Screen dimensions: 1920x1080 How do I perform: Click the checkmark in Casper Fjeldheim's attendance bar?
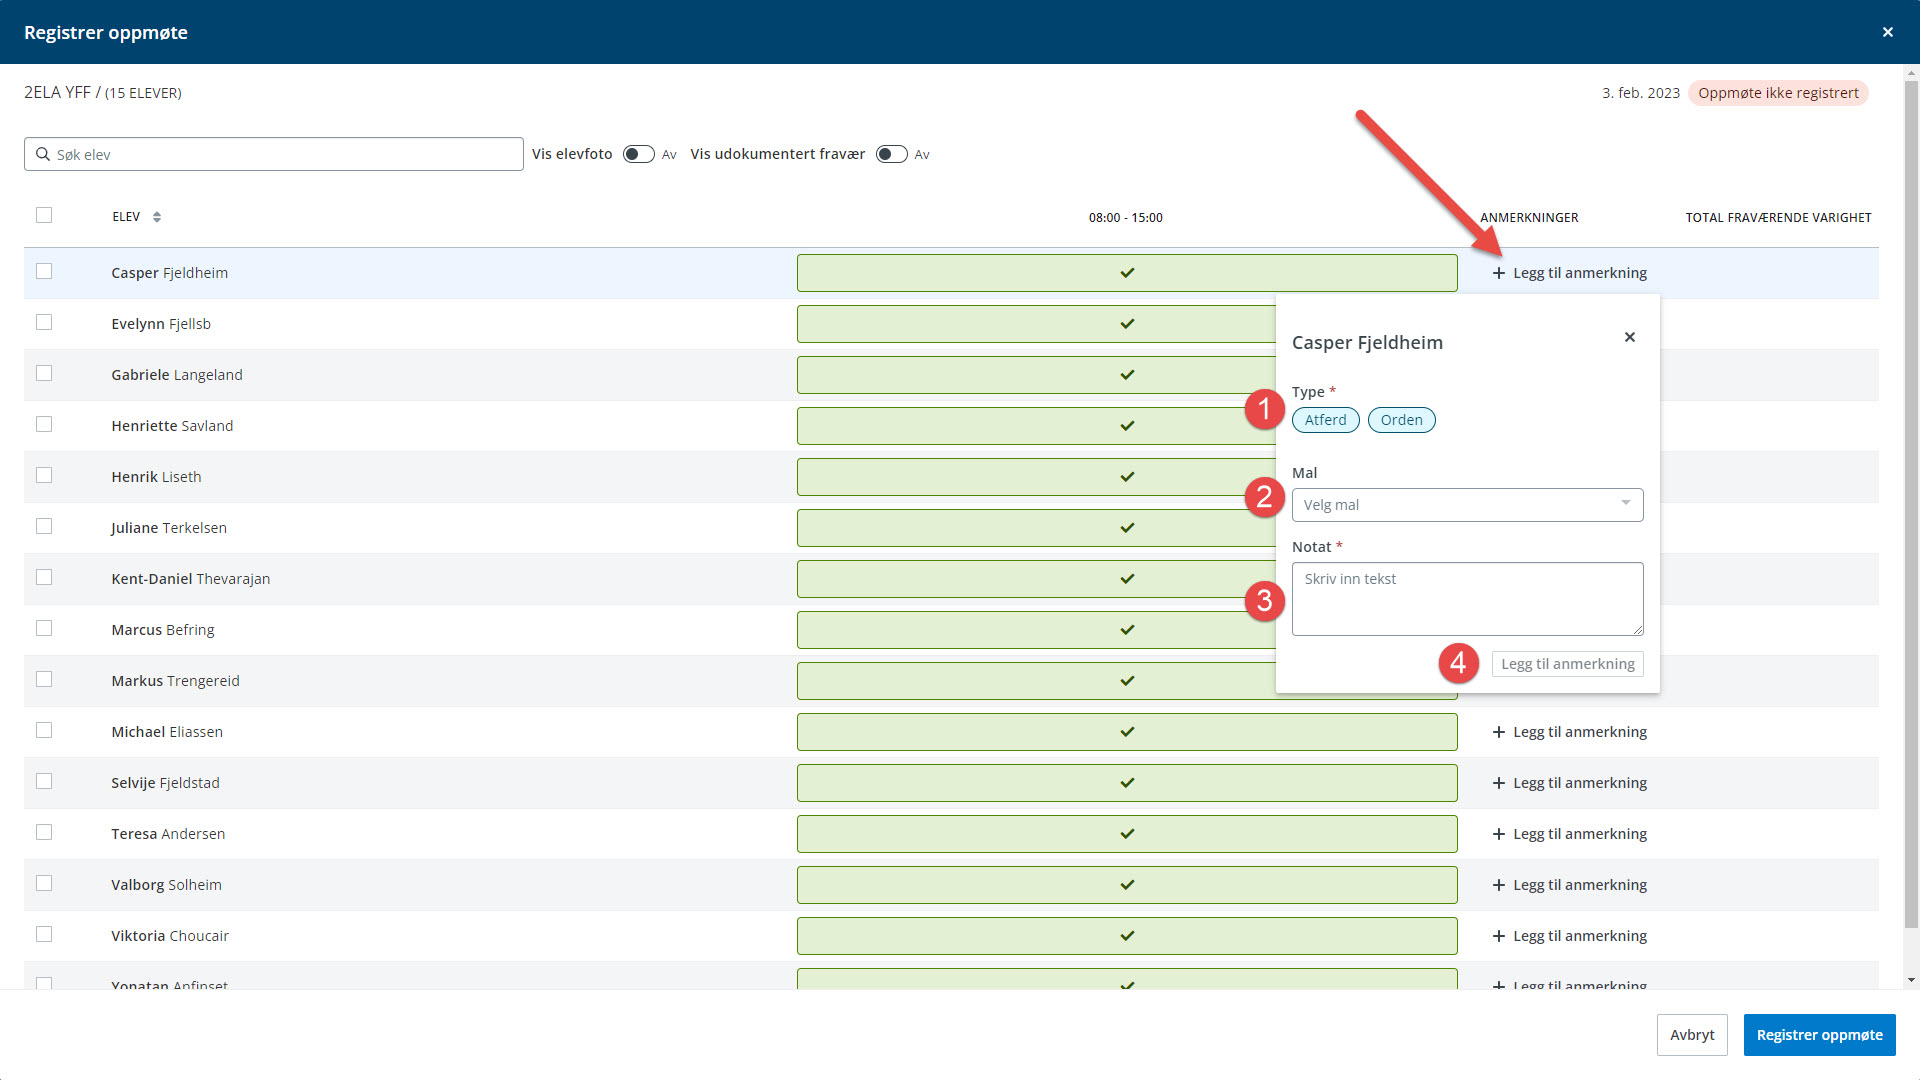(x=1127, y=273)
